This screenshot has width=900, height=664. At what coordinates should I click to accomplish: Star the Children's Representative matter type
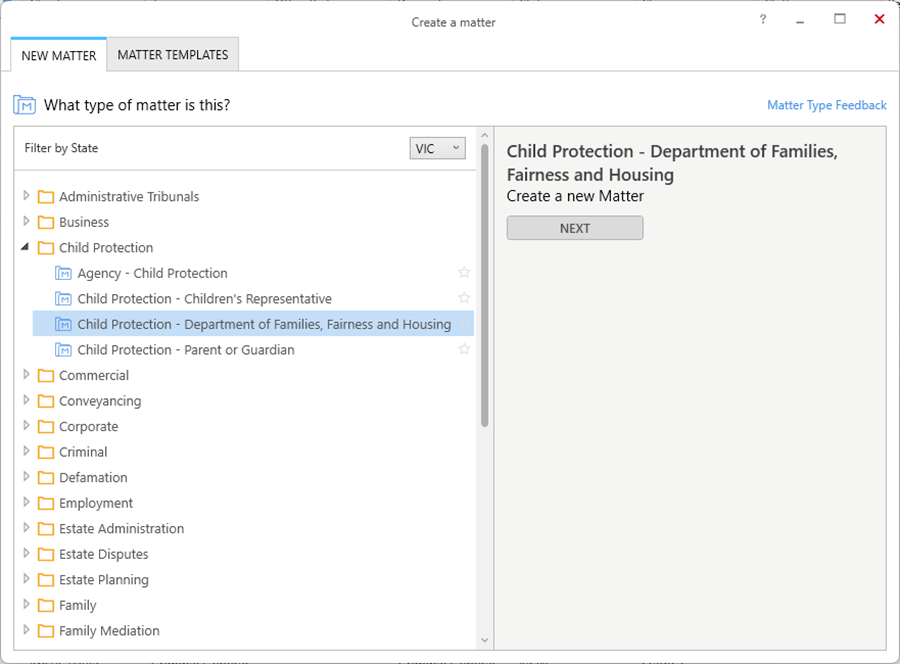464,299
